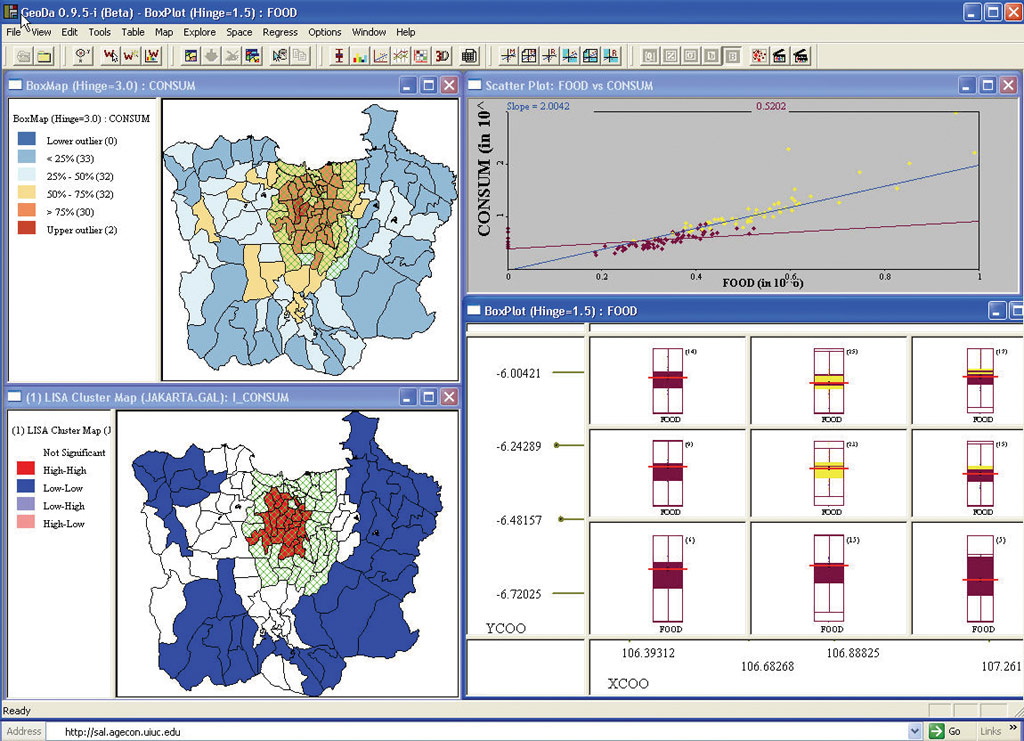The height and width of the screenshot is (741, 1024).
Task: Click the > 75% (30) legend label
Action: pyautogui.click(x=70, y=212)
